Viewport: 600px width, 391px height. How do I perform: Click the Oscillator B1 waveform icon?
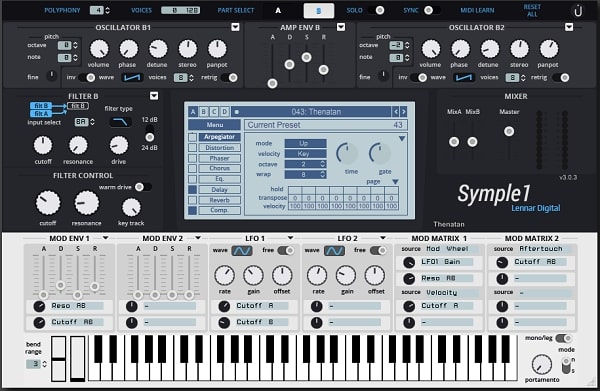coord(132,78)
